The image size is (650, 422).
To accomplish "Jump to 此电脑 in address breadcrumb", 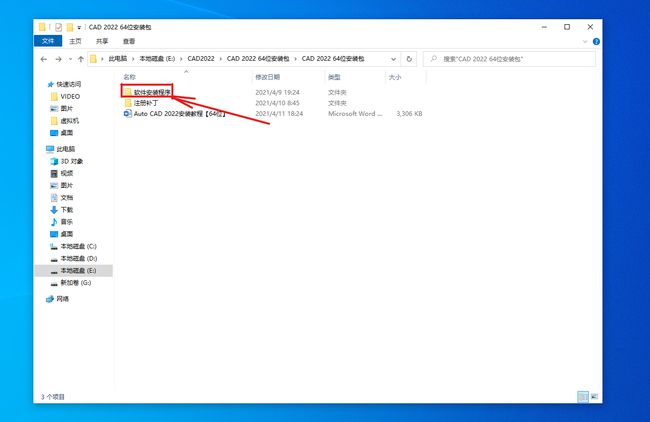I will [x=118, y=59].
